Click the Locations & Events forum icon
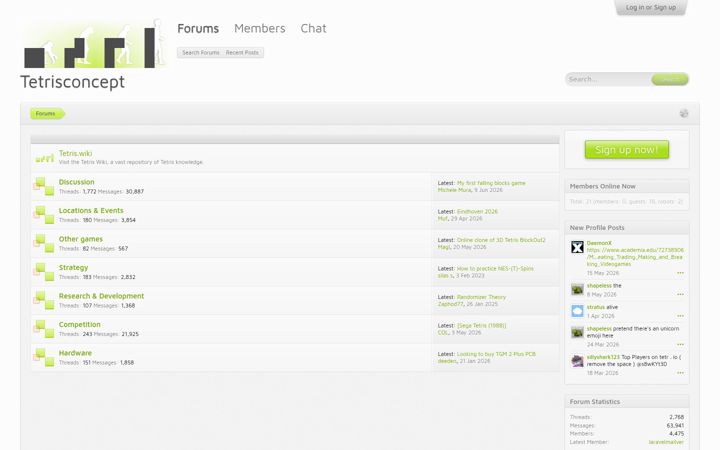This screenshot has height=450, width=720. pos(44,215)
